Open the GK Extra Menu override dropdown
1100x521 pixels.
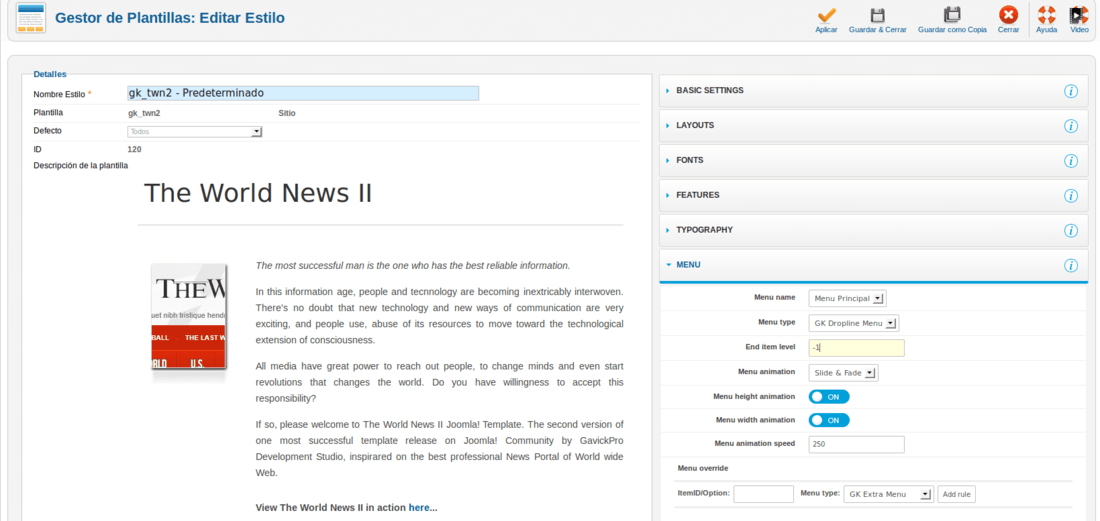(889, 494)
